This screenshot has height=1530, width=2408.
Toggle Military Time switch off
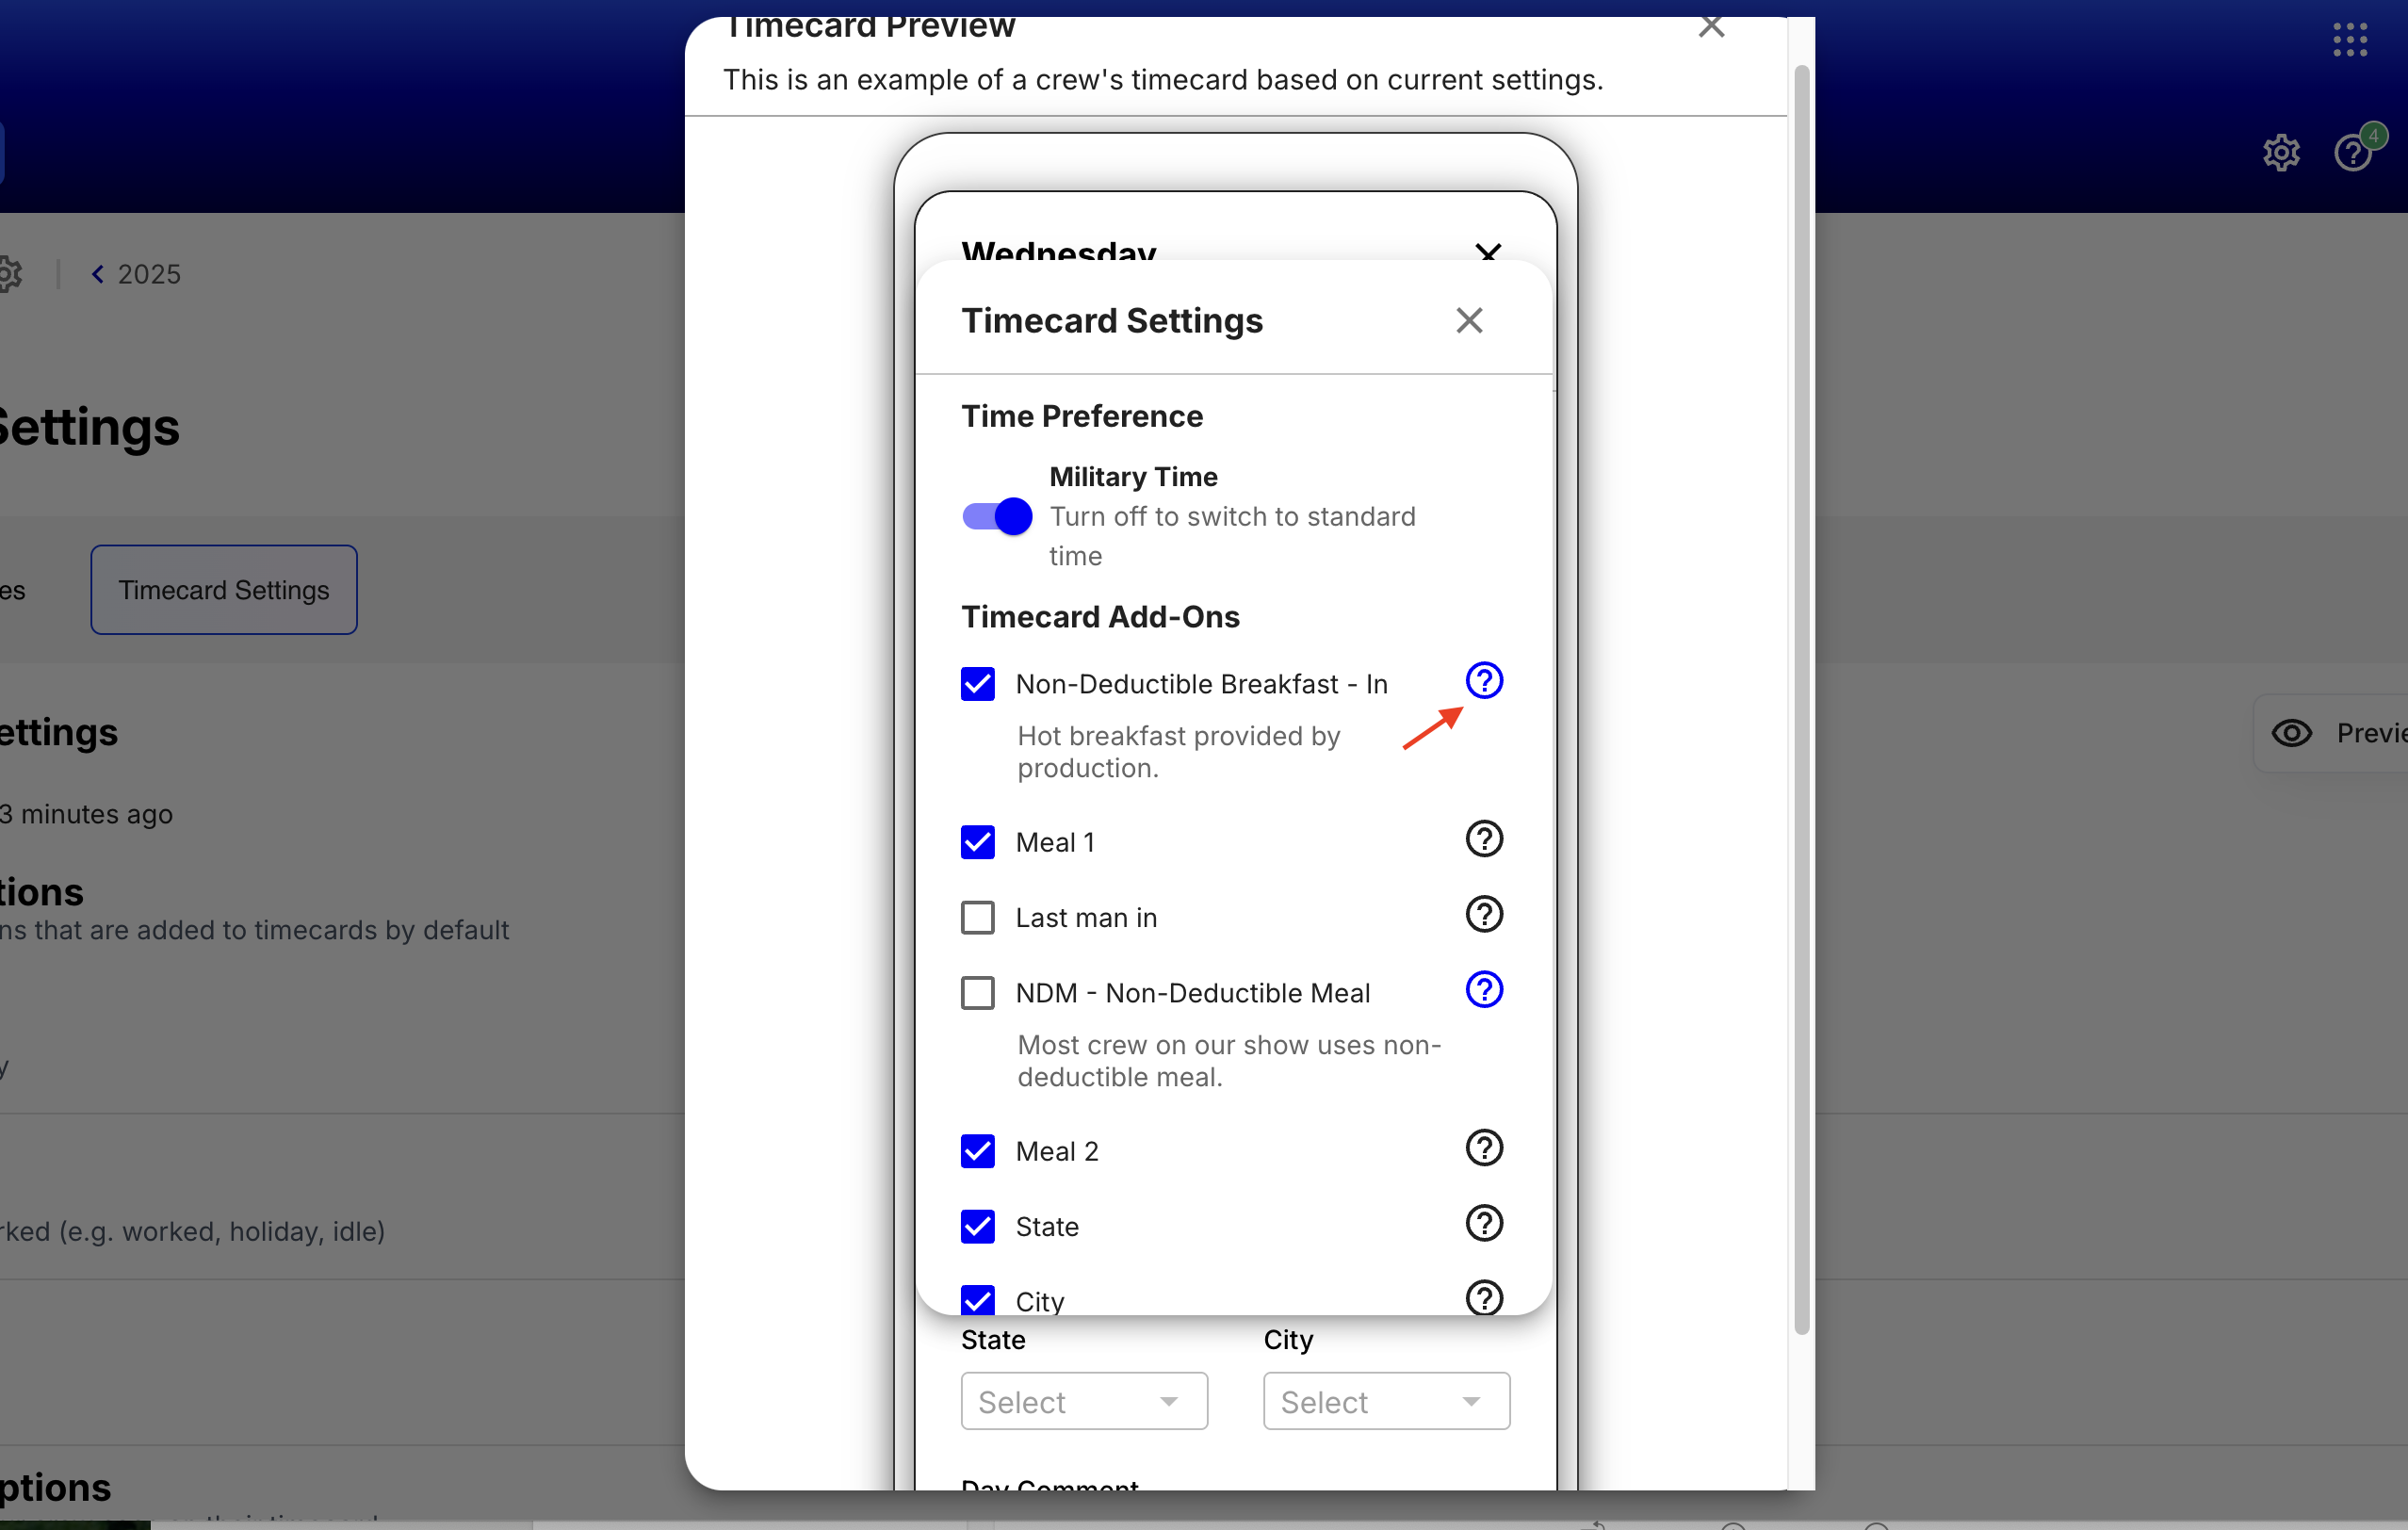tap(997, 516)
